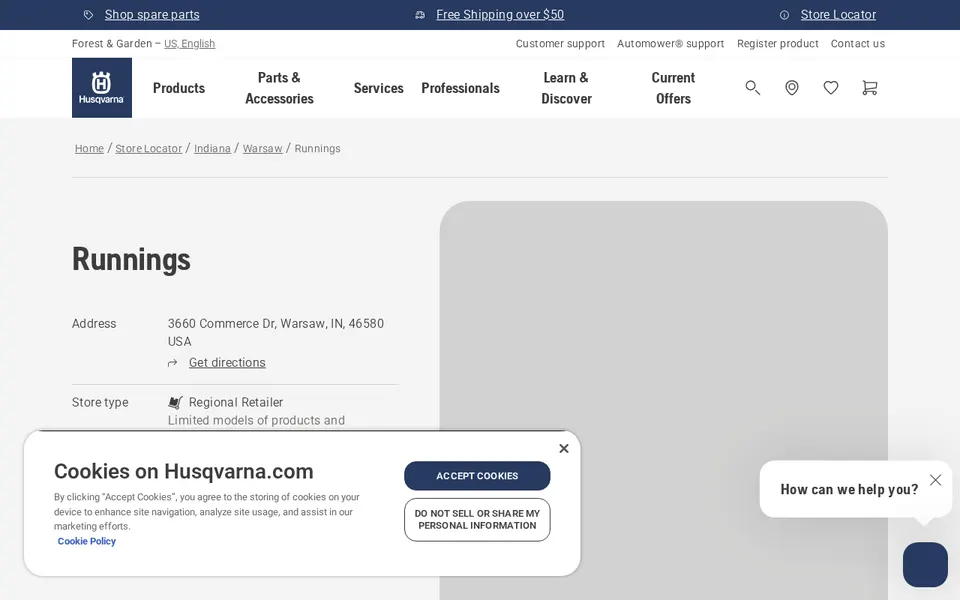This screenshot has height=600, width=960.
Task: Go to Store Locator breadcrumb
Action: 149,148
